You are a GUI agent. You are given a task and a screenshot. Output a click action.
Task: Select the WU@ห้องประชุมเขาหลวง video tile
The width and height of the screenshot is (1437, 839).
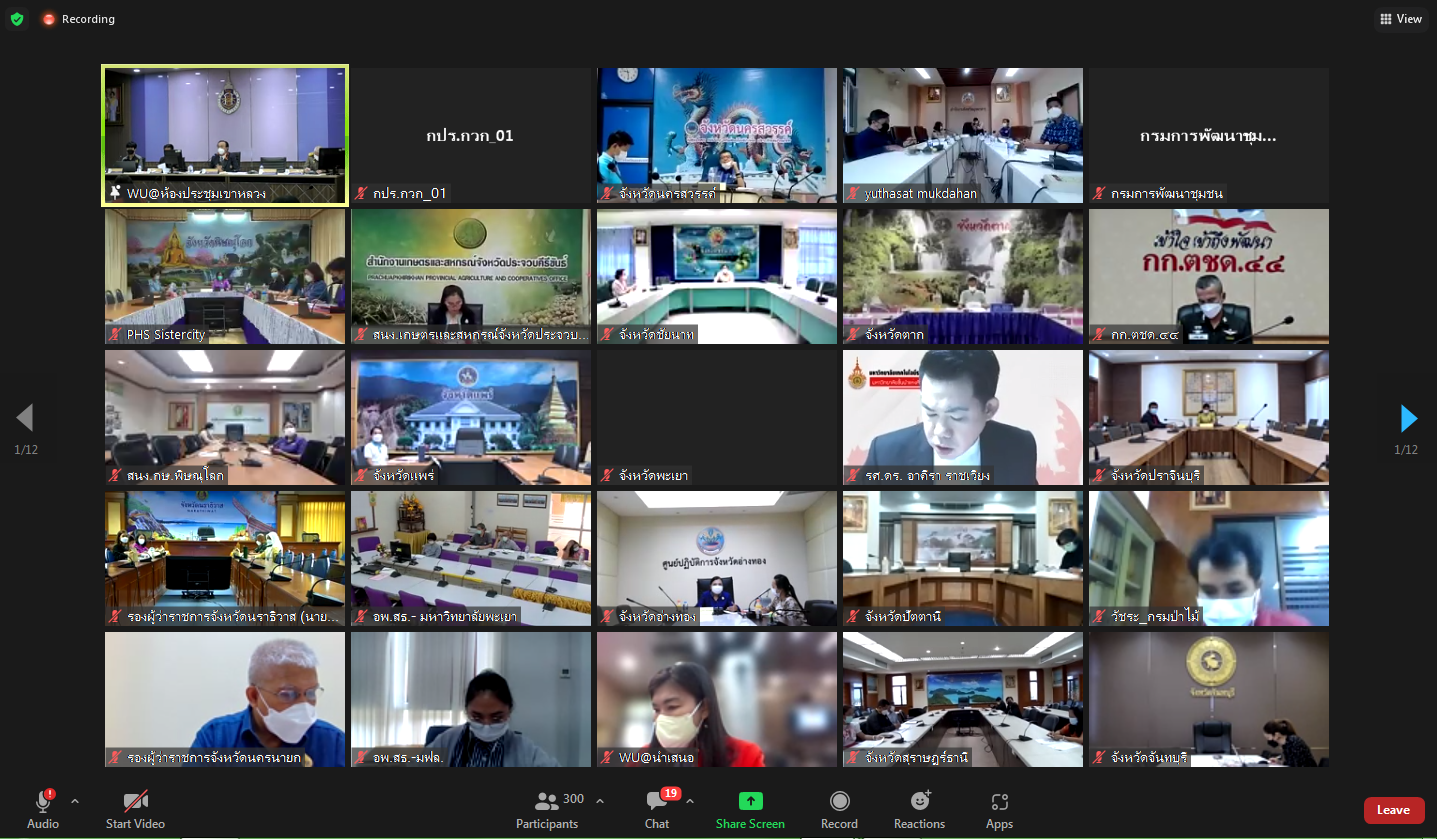point(225,135)
